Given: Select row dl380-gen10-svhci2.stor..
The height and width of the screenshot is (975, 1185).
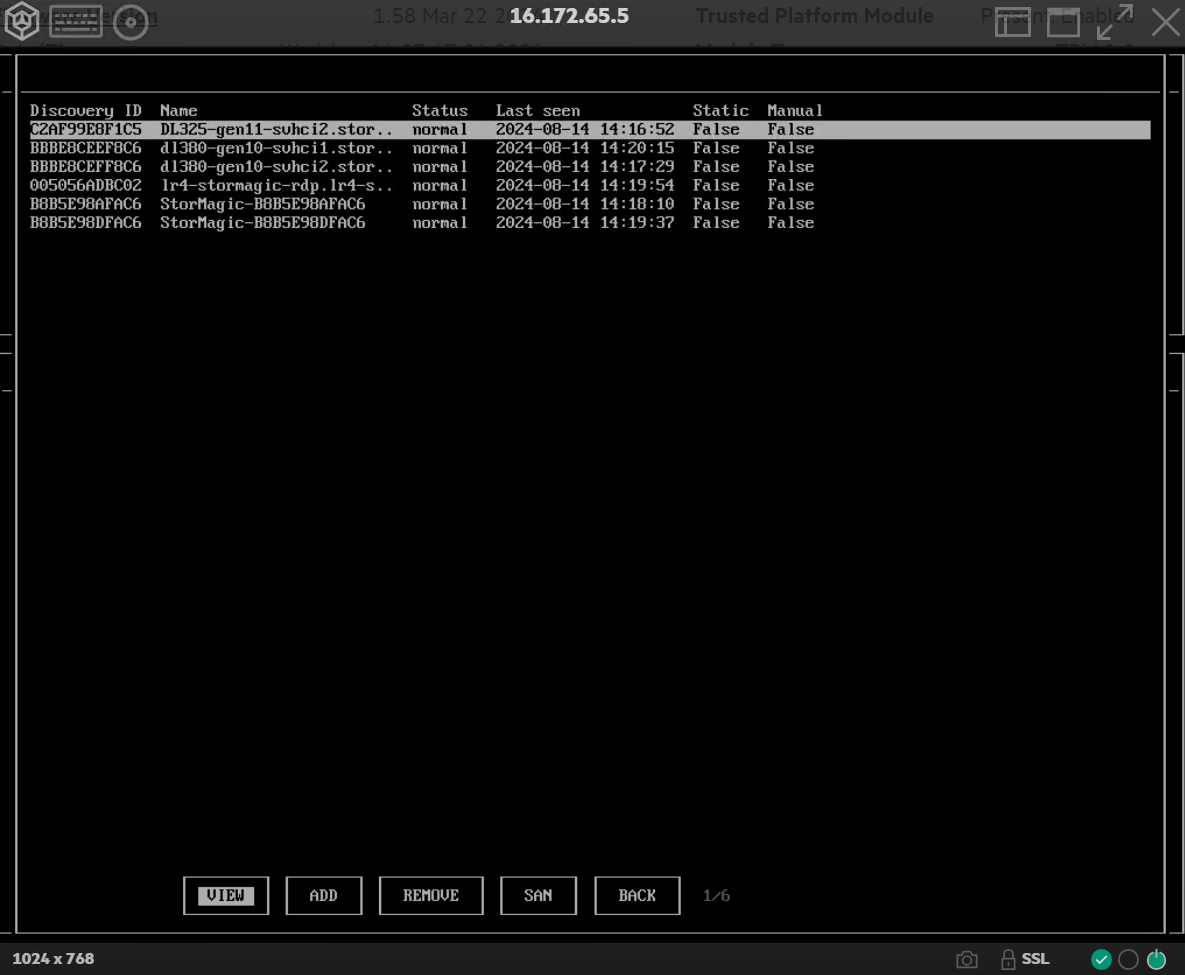Looking at the screenshot, I should coord(589,167).
